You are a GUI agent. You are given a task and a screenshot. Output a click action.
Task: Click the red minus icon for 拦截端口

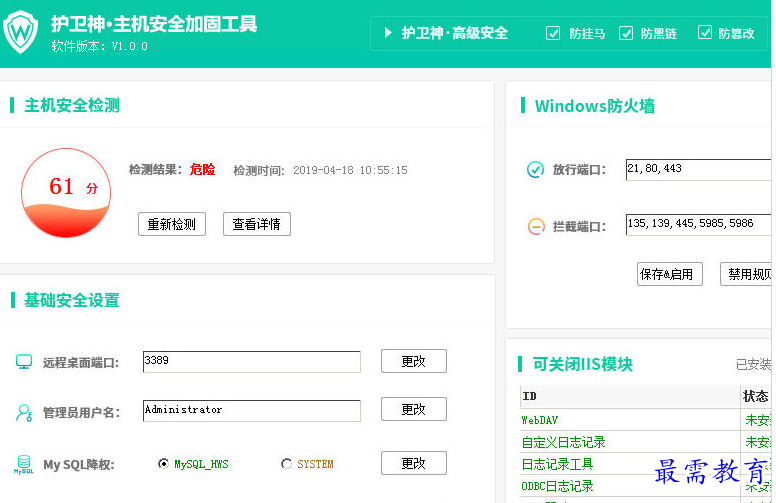tap(536, 226)
